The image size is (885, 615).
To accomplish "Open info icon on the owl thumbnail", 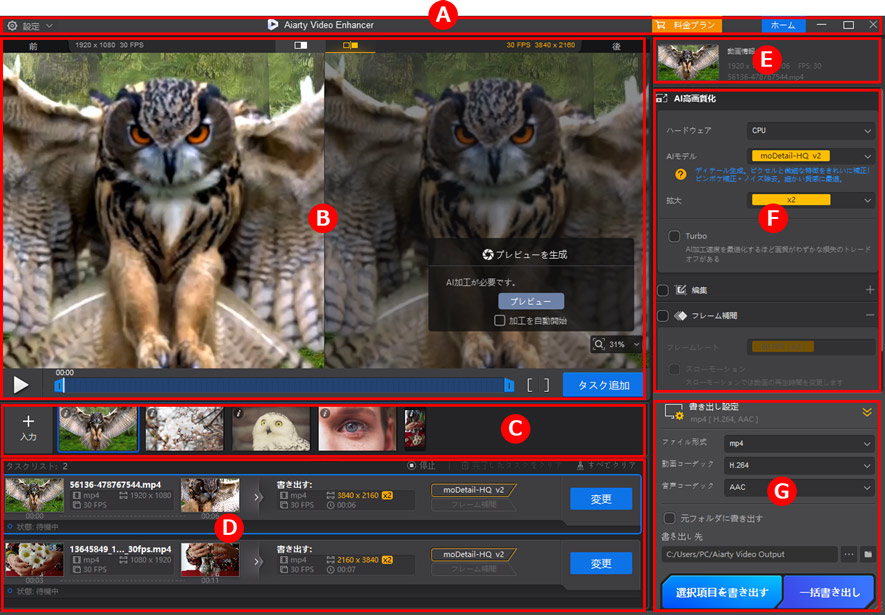I will coord(65,414).
